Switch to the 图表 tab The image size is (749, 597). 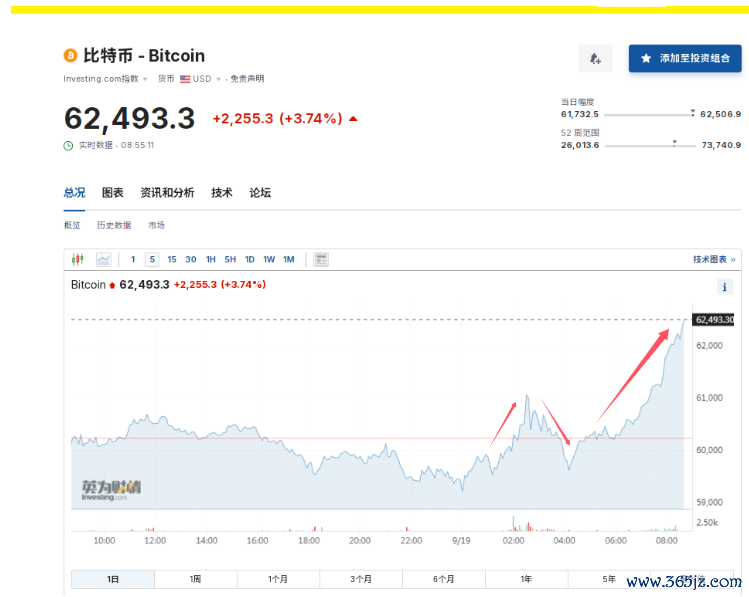pyautogui.click(x=113, y=192)
